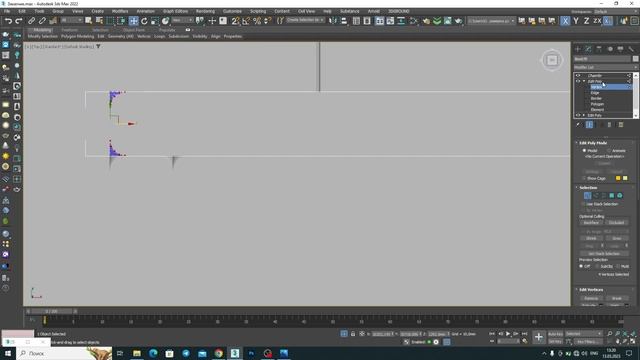This screenshot has height=360, width=640.
Task: Restrict transform to the Z axis
Action: 587,21
